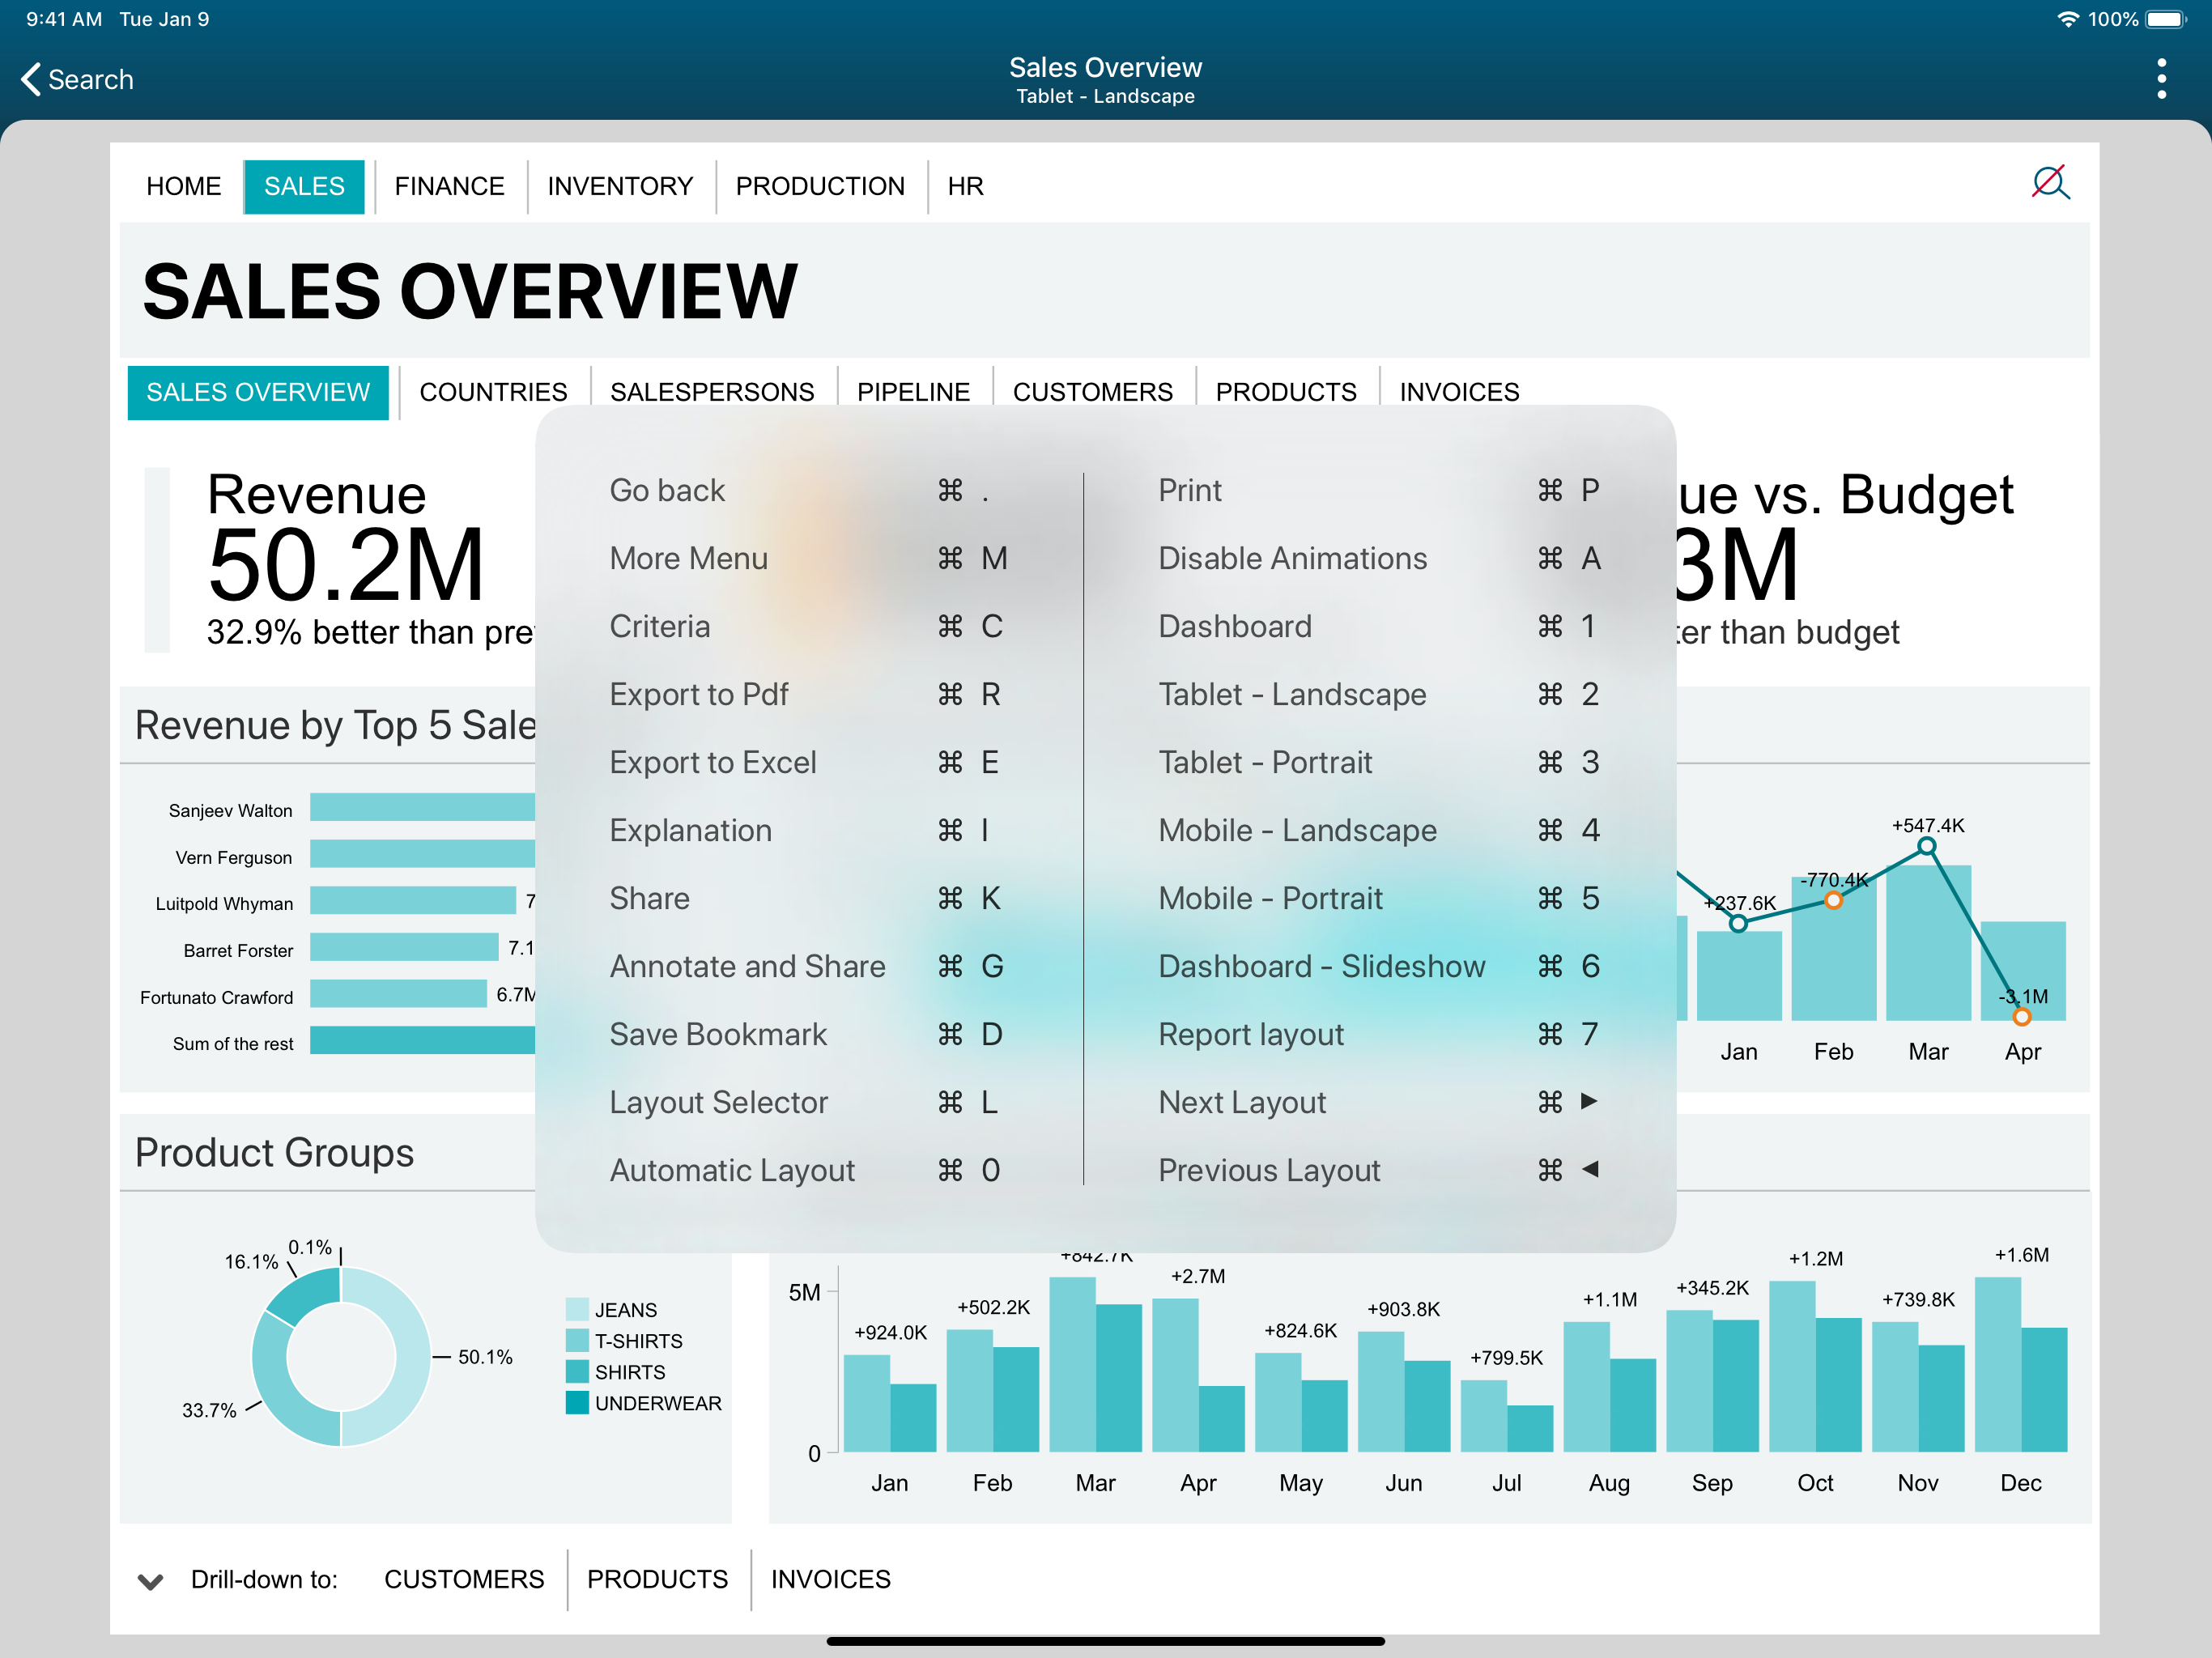Choose Criteria in the shortcut list
Screen dimensions: 2212x1658
point(808,626)
